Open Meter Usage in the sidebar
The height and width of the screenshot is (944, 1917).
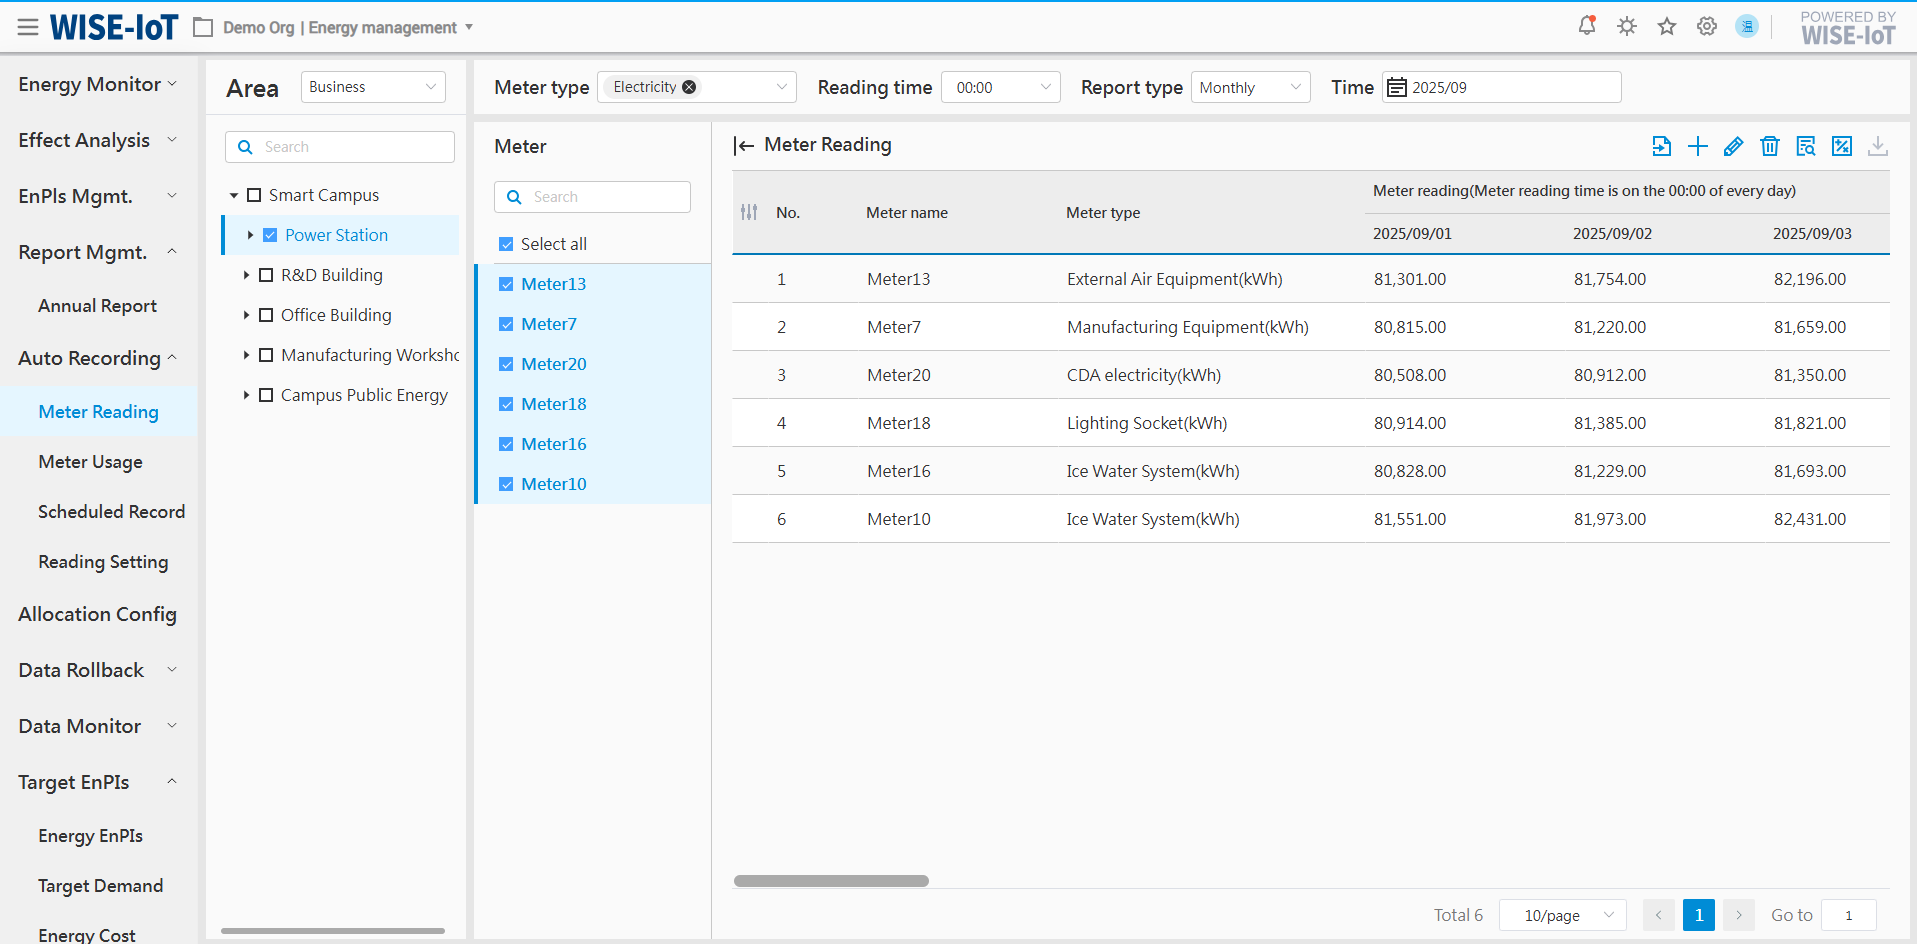[x=90, y=462]
